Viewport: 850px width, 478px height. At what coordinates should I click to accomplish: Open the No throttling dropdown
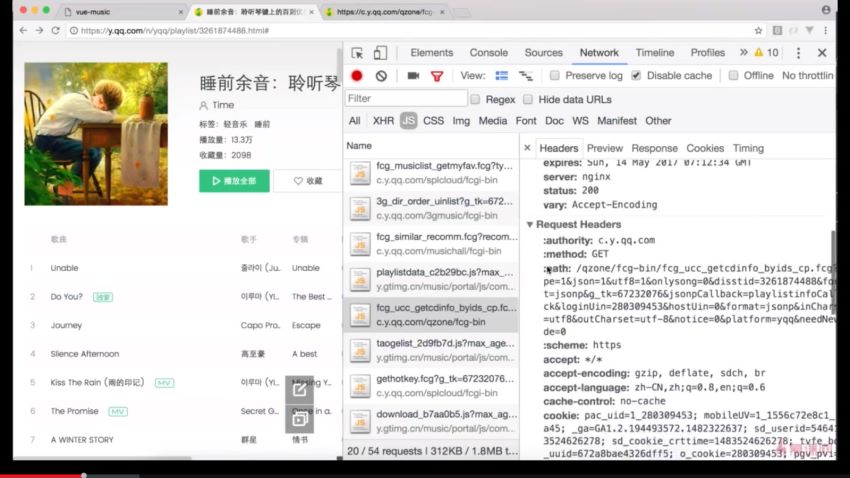tap(807, 75)
